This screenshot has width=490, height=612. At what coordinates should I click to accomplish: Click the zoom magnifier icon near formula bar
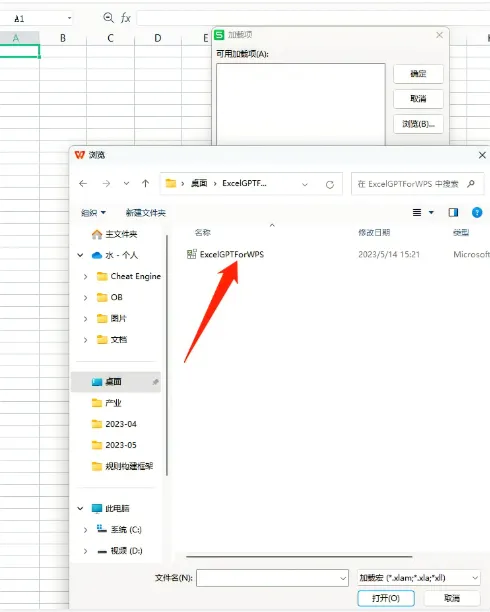pos(108,18)
